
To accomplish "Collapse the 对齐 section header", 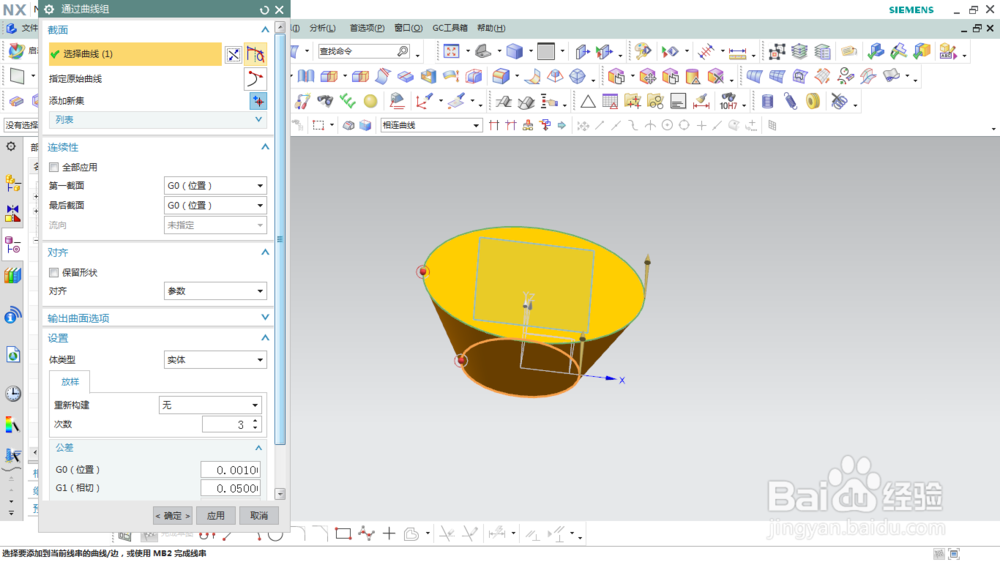I will (157, 253).
